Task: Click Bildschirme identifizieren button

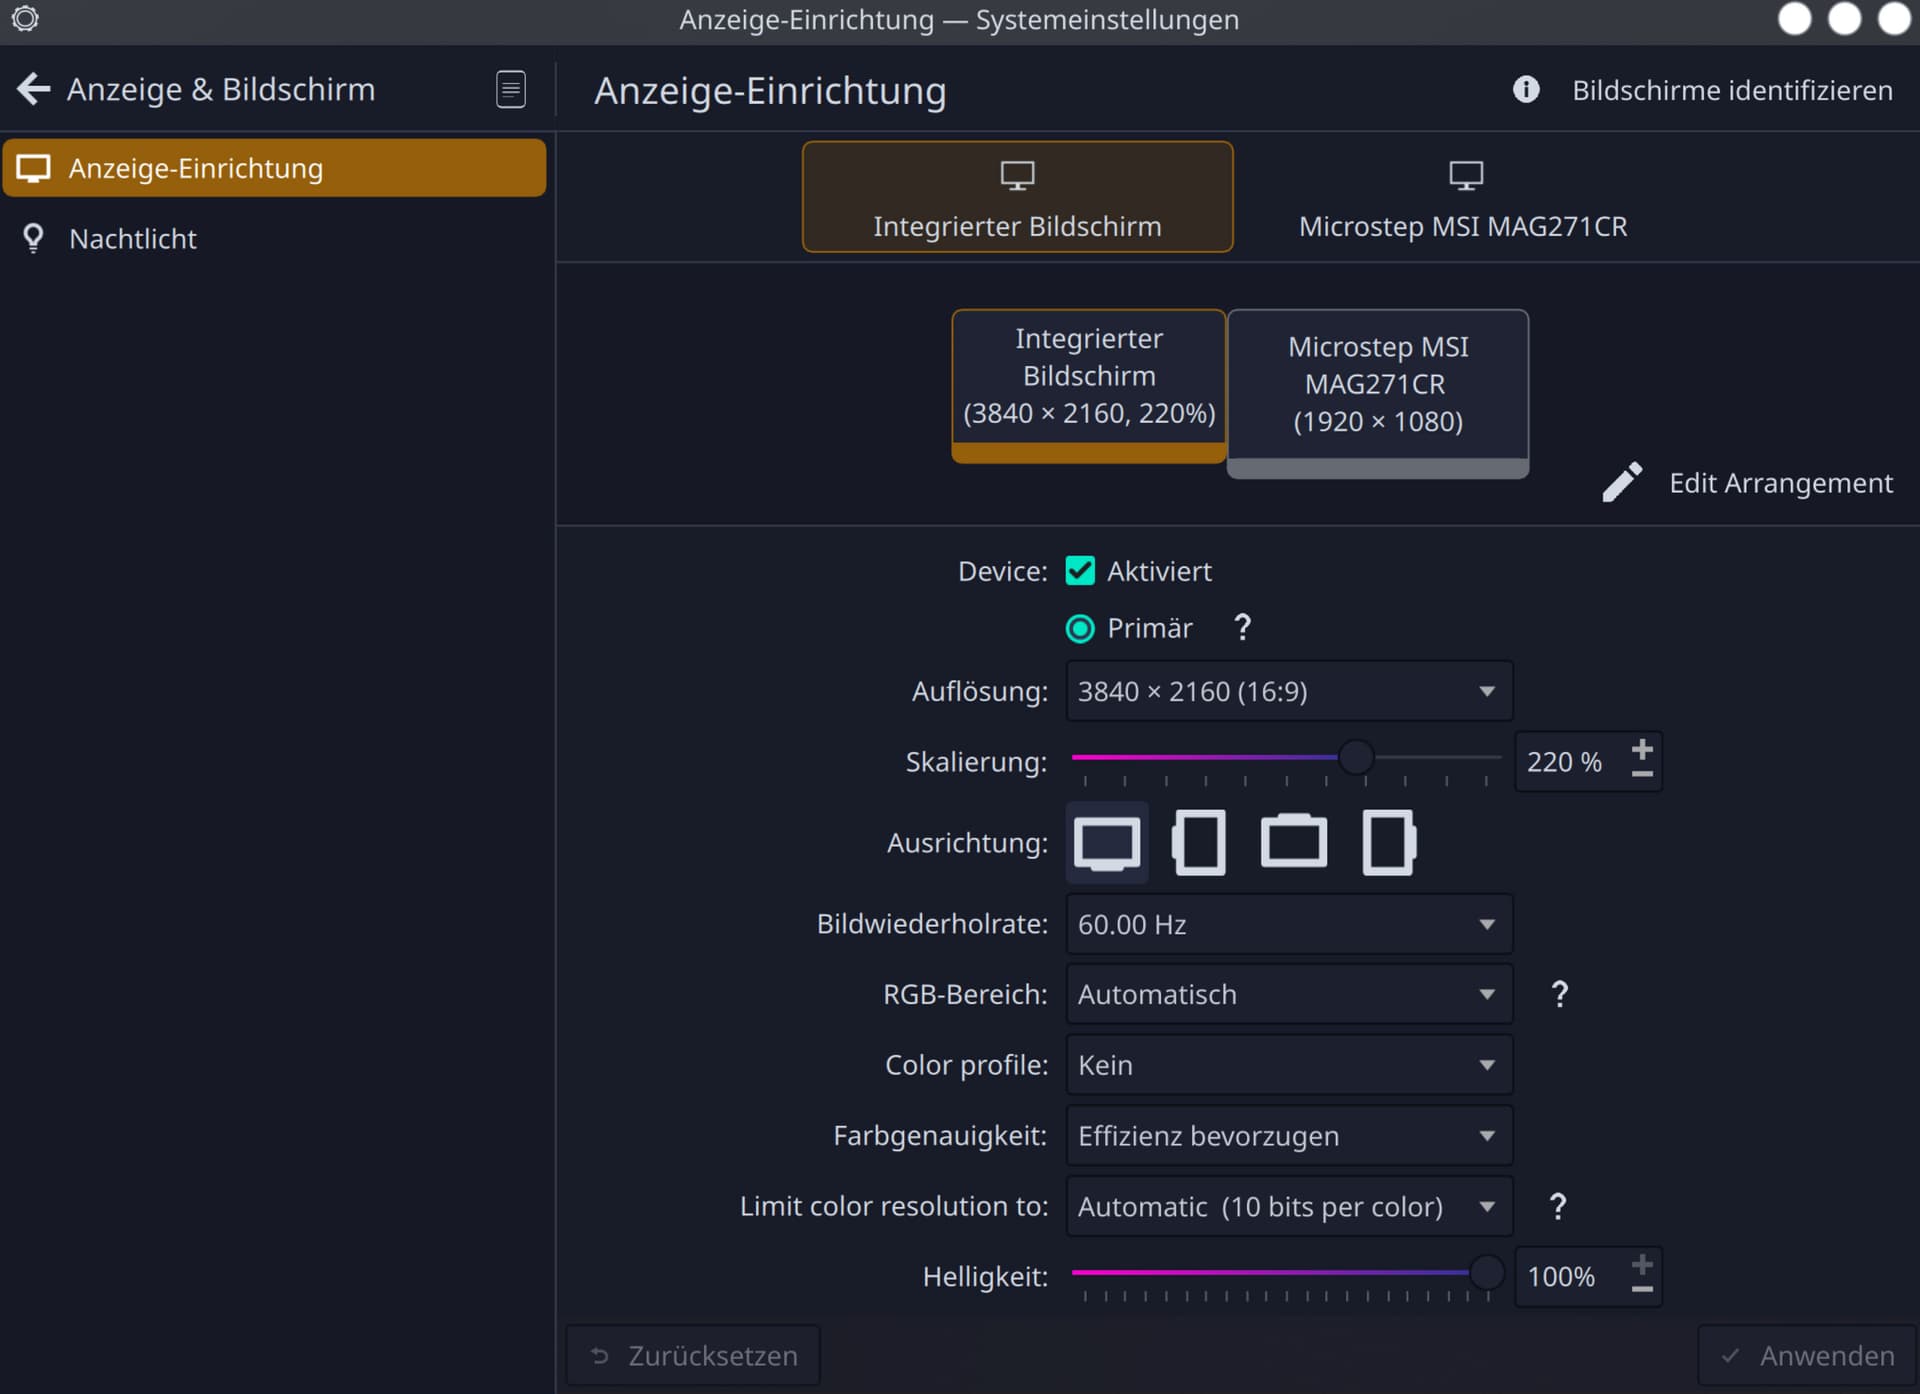Action: click(x=1731, y=90)
